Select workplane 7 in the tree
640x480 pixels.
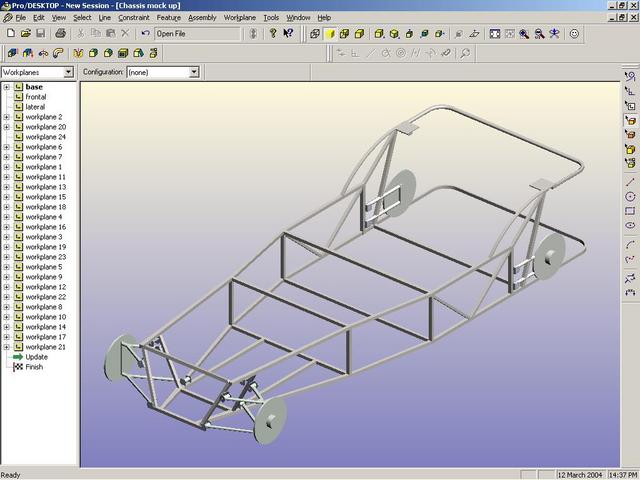[44, 157]
